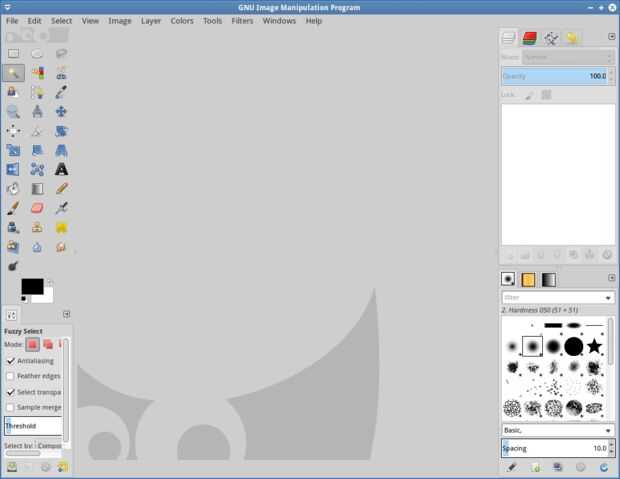The height and width of the screenshot is (479, 620).
Task: Toggle Select transparent areas checkbox
Action: [11, 392]
